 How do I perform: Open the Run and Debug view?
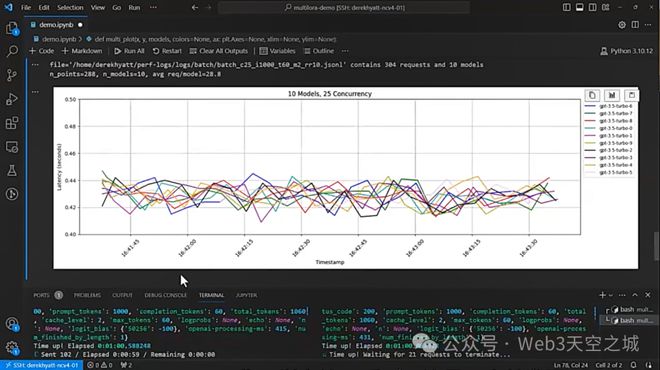tap(12, 99)
